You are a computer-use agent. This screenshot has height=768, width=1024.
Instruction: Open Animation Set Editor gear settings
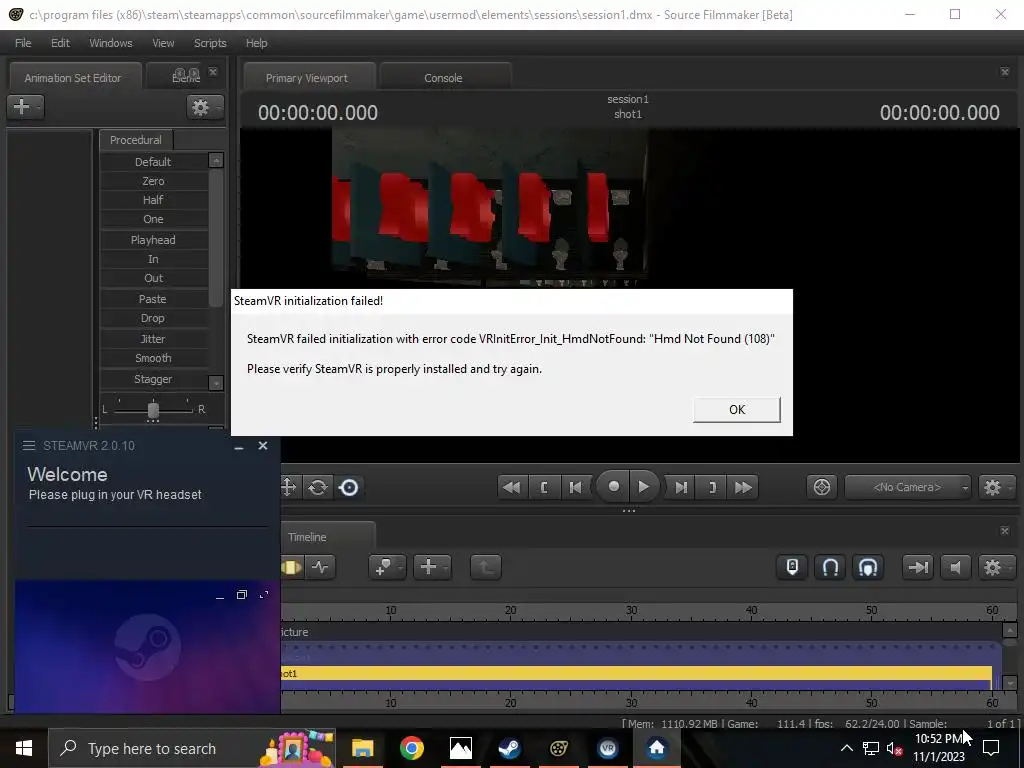tap(204, 107)
